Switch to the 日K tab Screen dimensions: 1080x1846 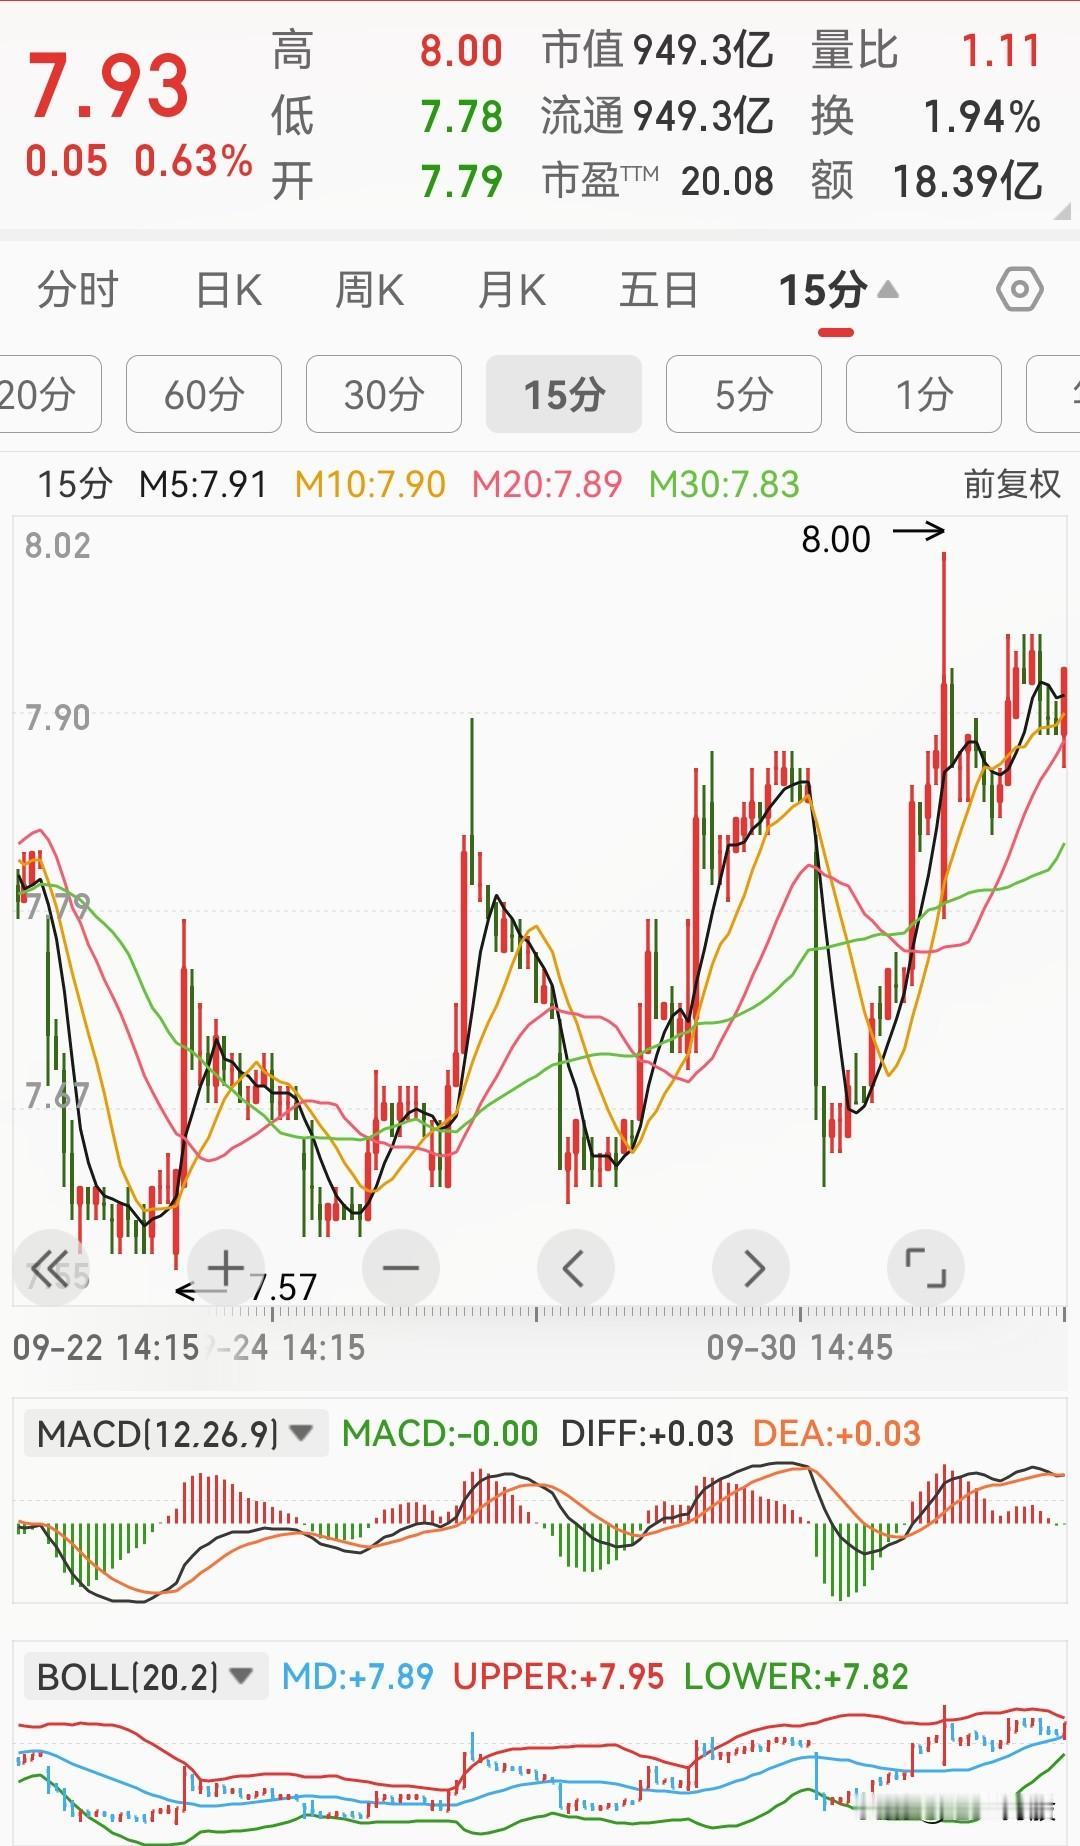tap(229, 290)
